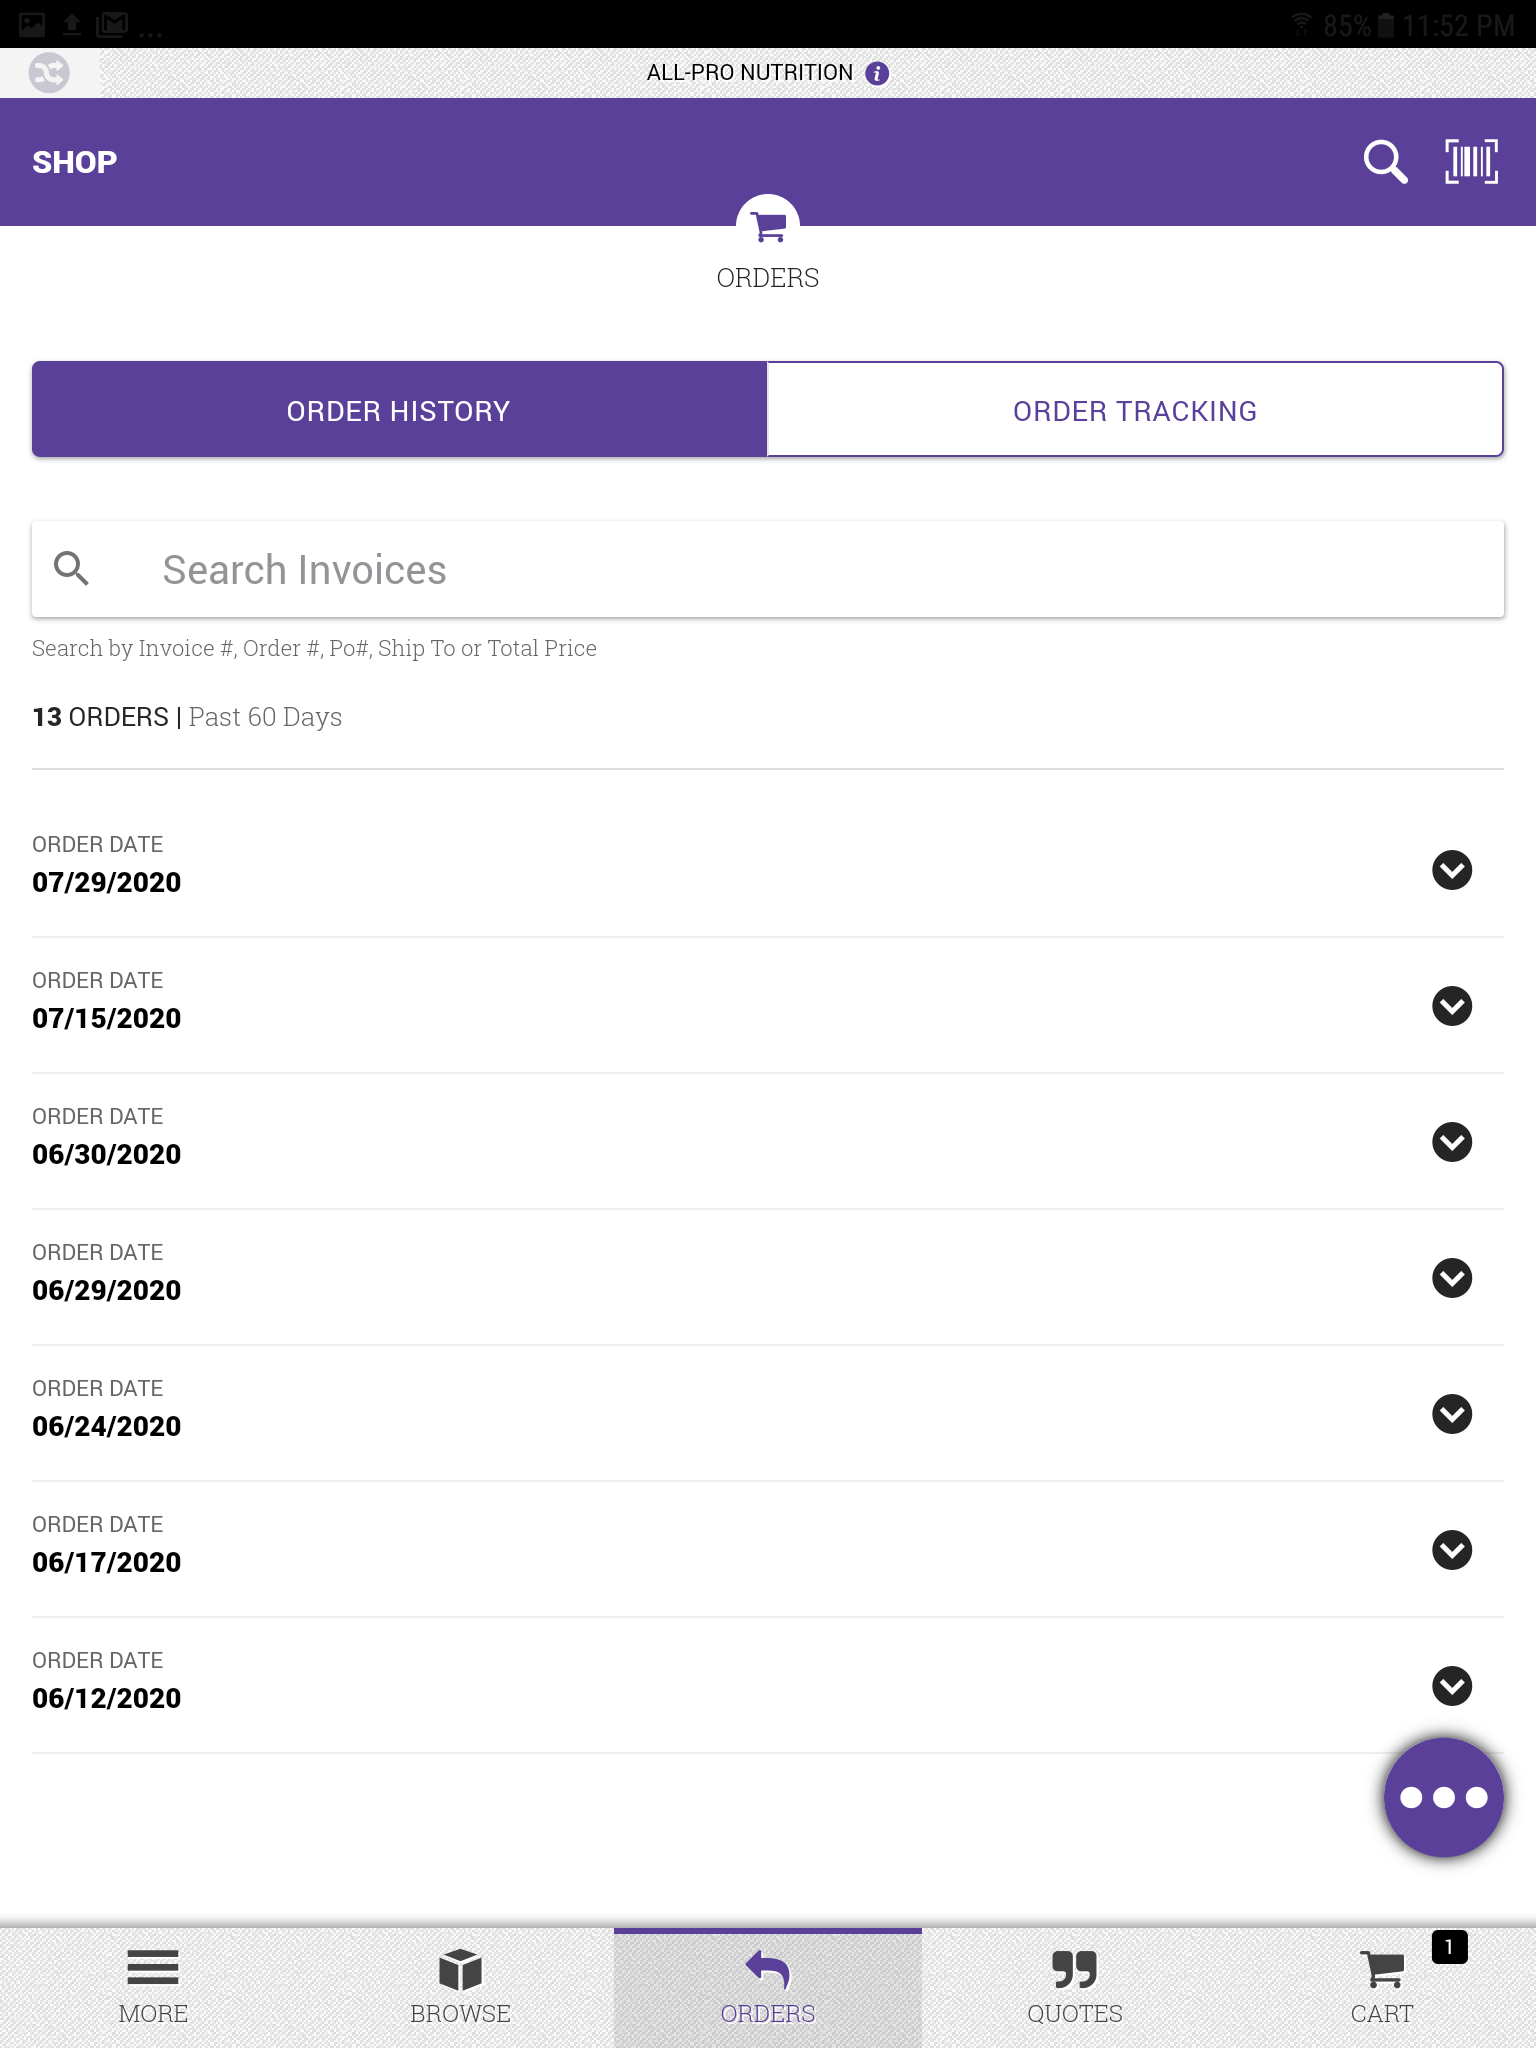The image size is (1536, 2048).
Task: Tap the Gmail notification icon in status bar
Action: tap(112, 24)
